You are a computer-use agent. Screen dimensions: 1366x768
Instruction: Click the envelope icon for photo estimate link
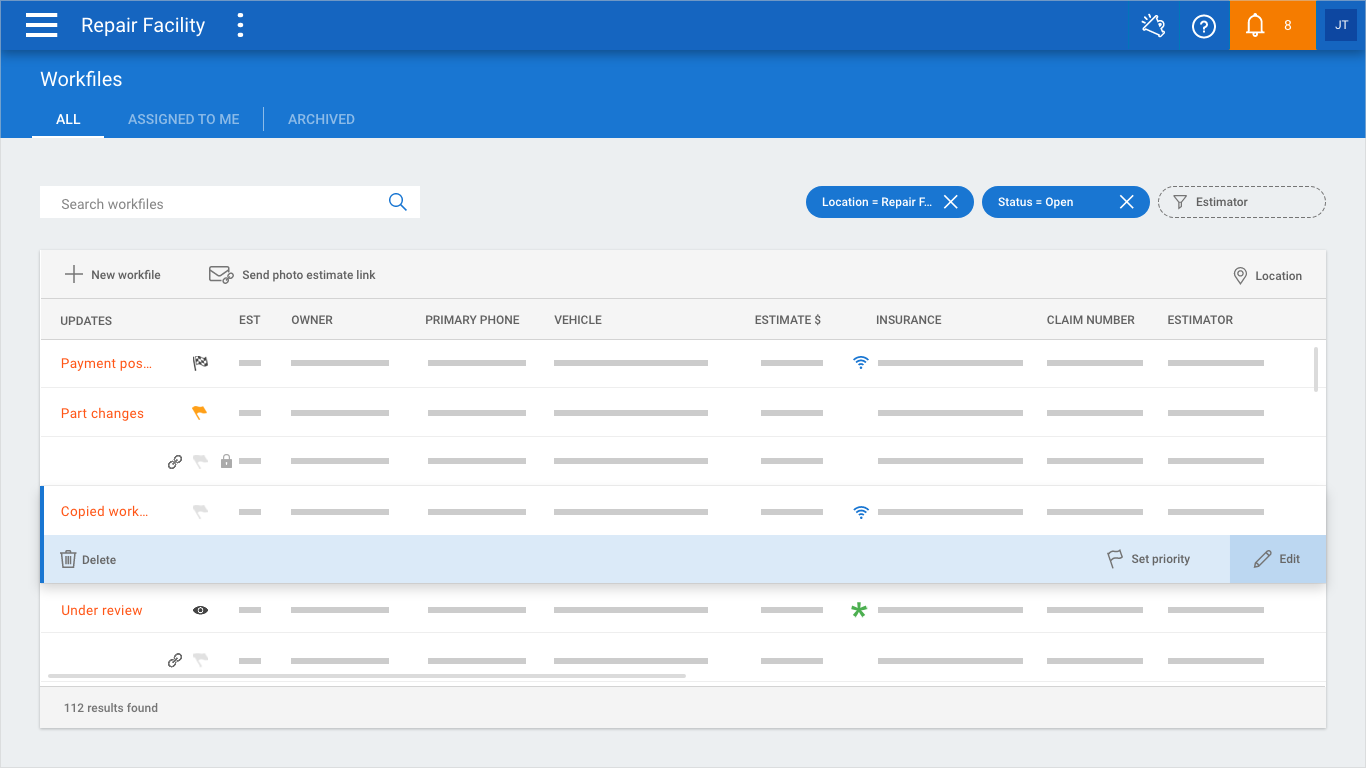pos(221,274)
